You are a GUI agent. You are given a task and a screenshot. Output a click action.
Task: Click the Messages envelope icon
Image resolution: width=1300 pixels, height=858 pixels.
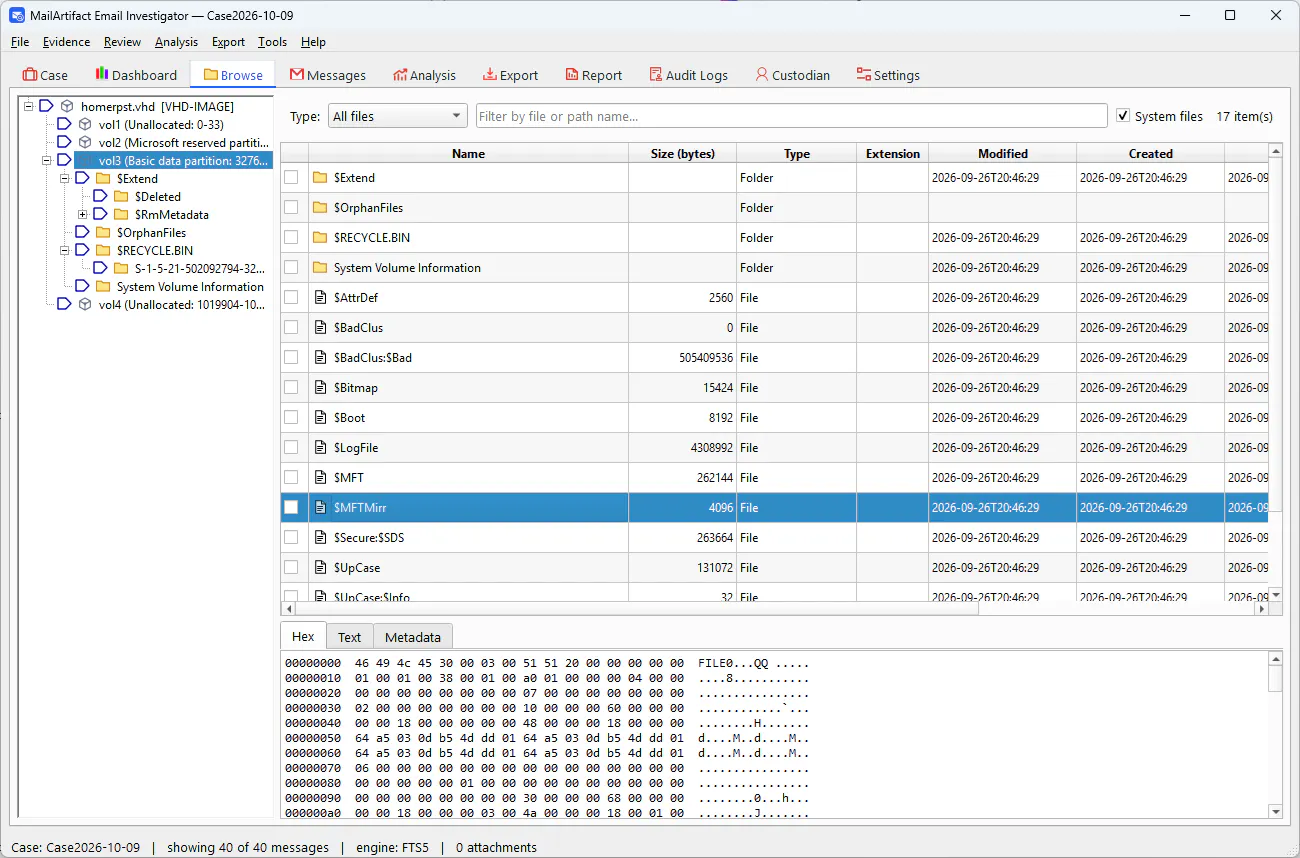297,75
